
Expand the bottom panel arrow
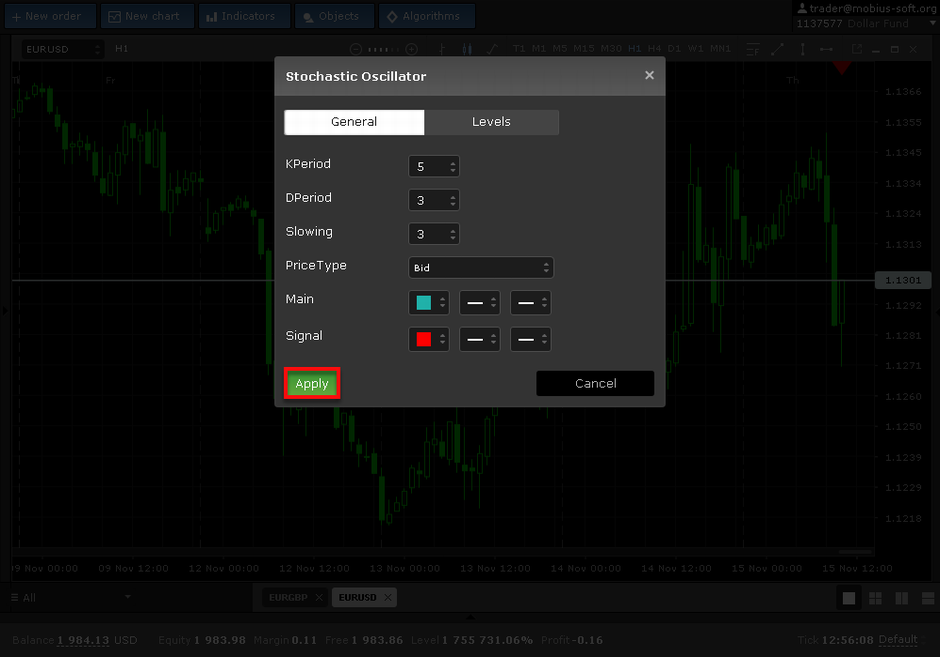[470, 616]
